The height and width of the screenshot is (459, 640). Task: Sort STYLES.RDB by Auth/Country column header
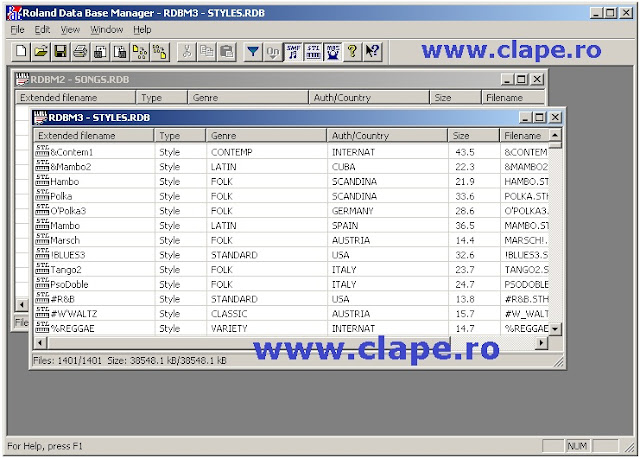click(387, 135)
